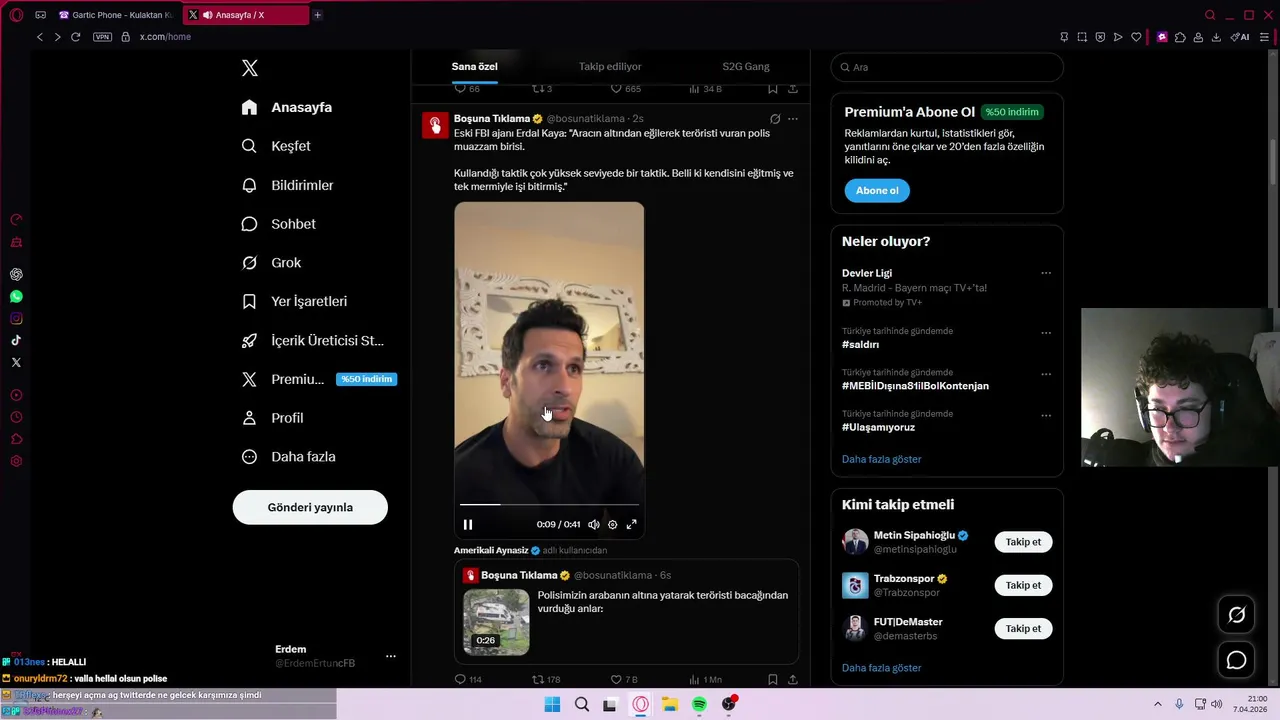Click Daha fazla göster under suggestions
The image size is (1280, 720).
[881, 668]
